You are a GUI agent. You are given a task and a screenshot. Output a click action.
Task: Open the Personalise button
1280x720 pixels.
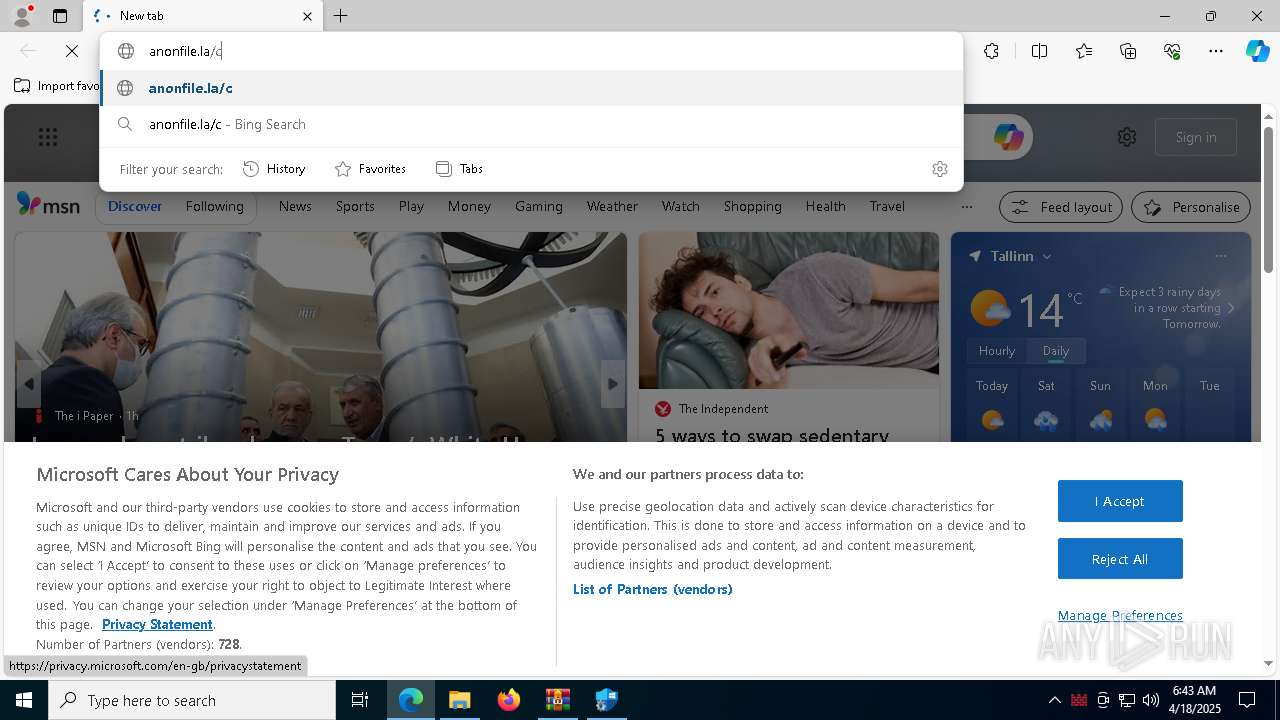tap(1191, 207)
